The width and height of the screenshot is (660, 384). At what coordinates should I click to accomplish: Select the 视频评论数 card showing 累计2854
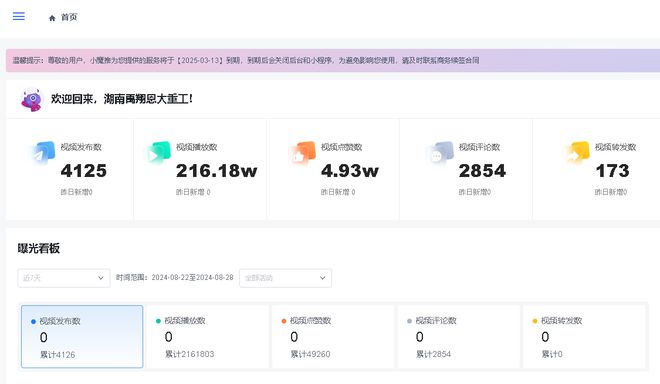458,336
